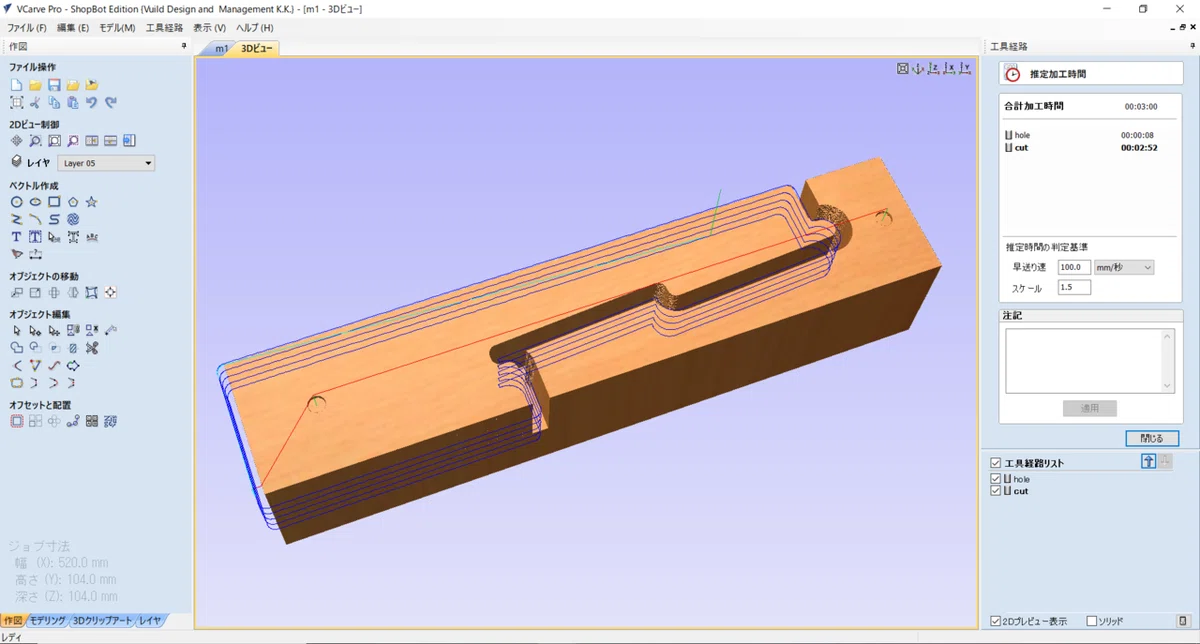This screenshot has height=644, width=1200.
Task: Select the Draw Circle tool
Action: [16, 202]
